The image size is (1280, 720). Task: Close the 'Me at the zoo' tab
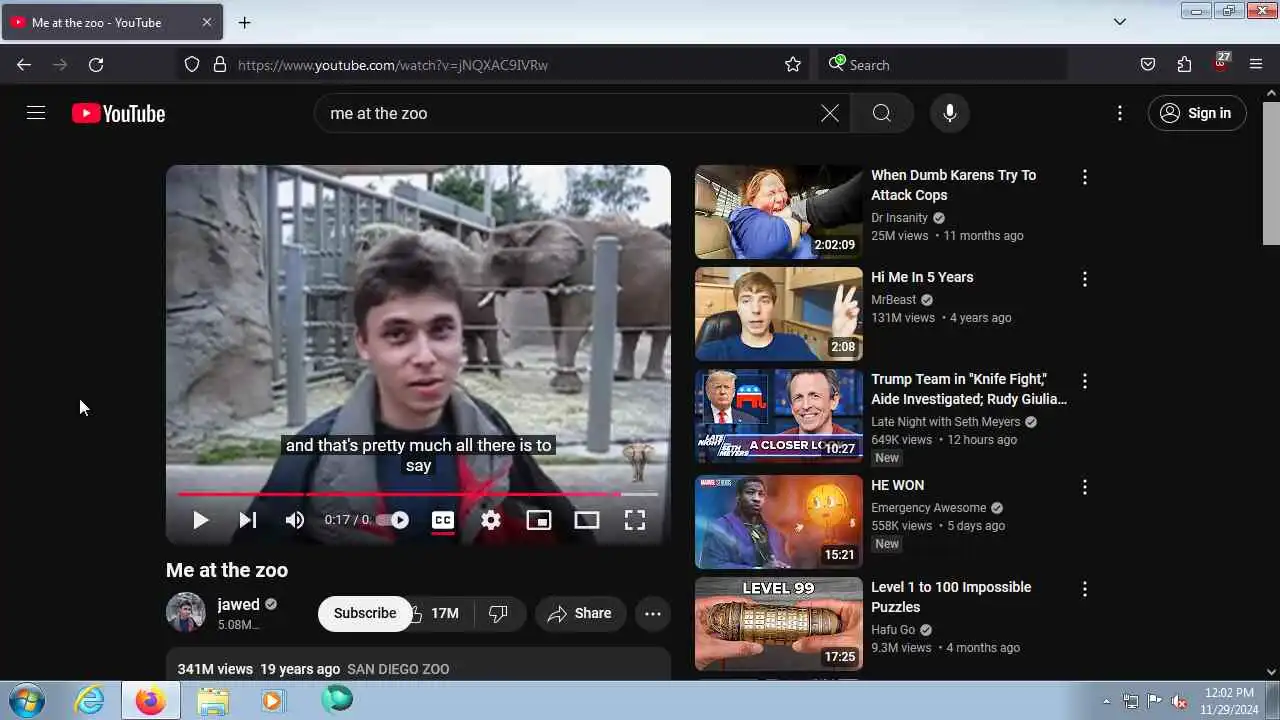207,22
